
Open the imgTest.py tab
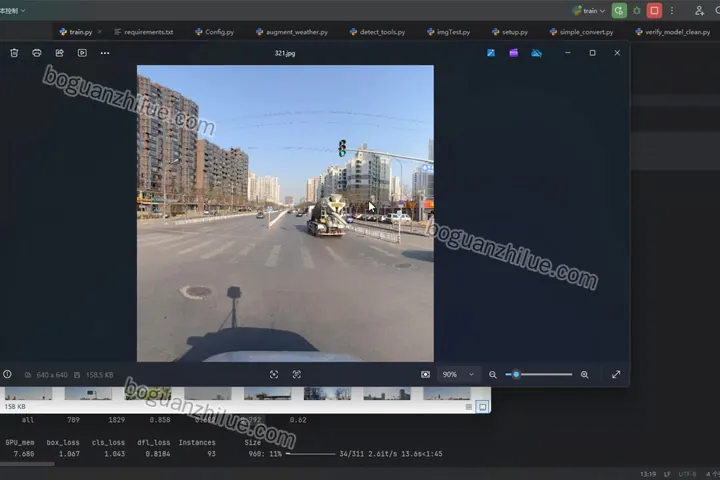(x=449, y=32)
